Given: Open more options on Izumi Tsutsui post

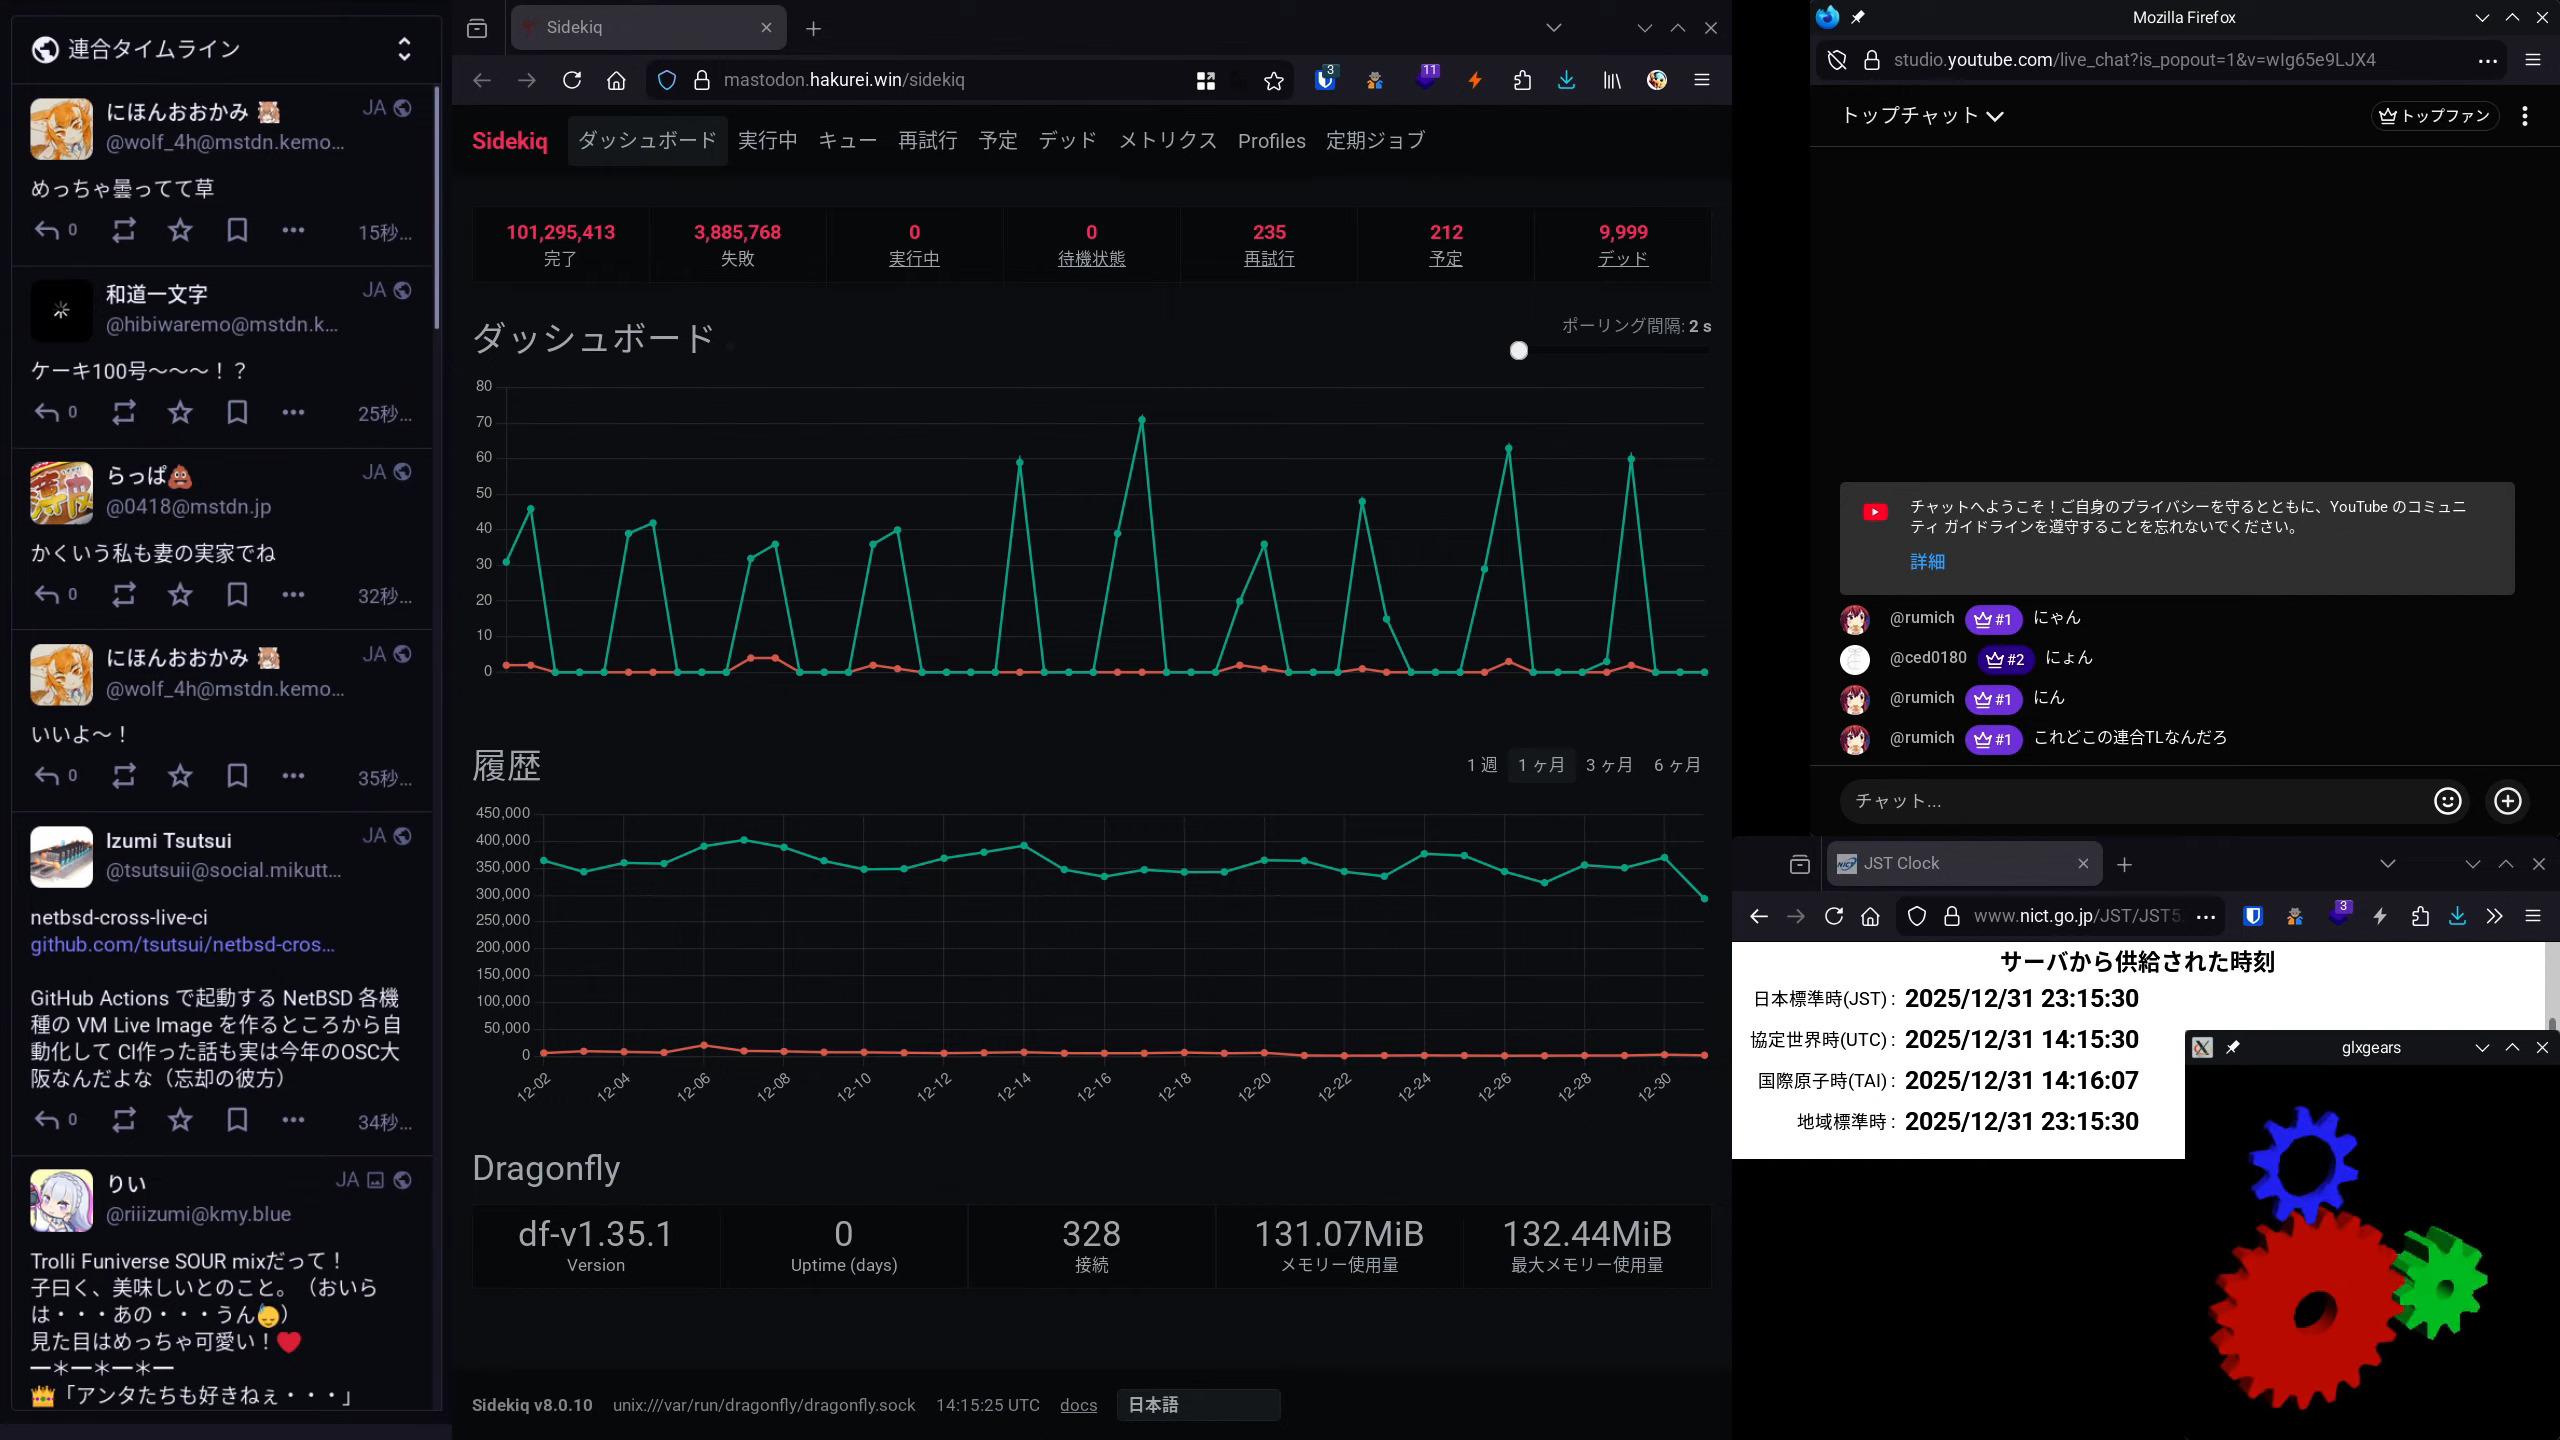Looking at the screenshot, I should (x=293, y=1120).
